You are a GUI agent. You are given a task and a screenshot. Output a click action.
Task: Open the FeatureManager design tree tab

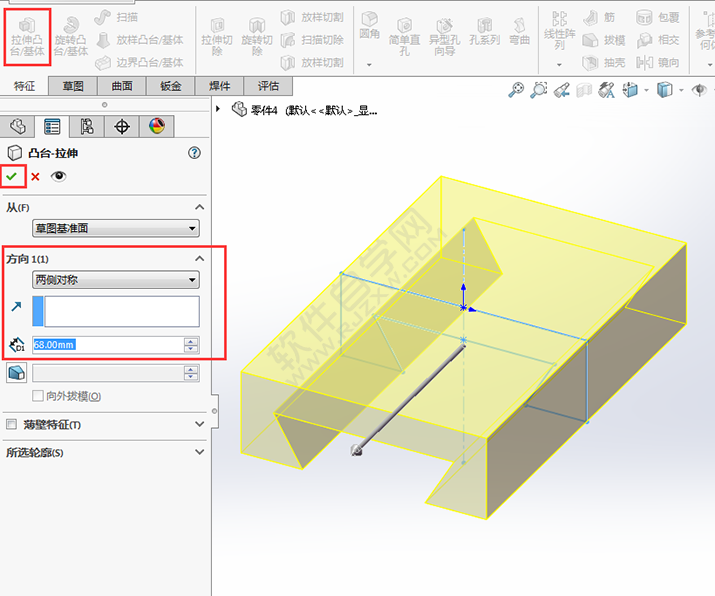point(17,126)
